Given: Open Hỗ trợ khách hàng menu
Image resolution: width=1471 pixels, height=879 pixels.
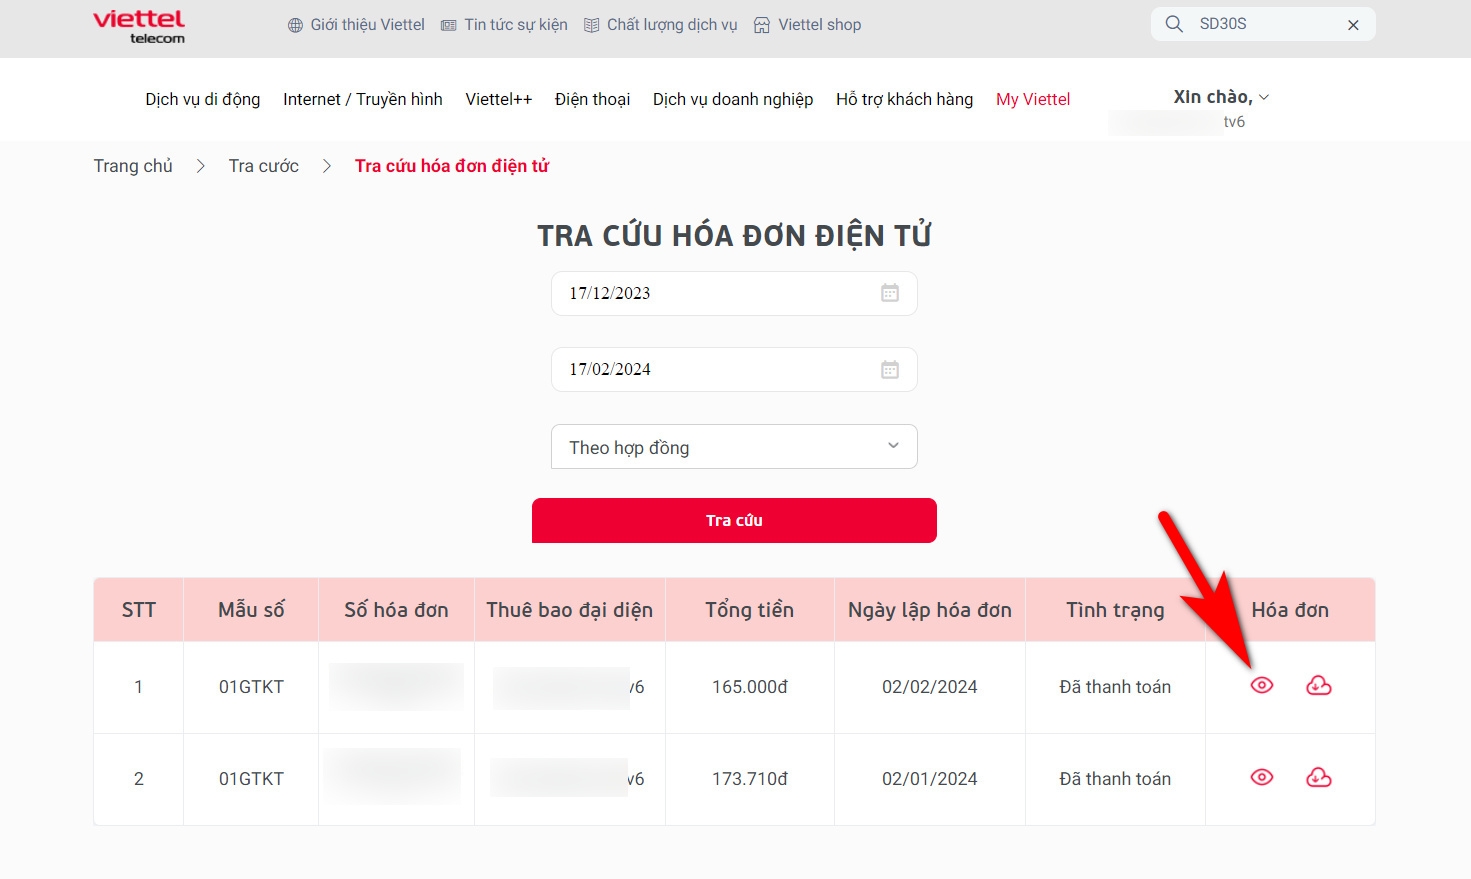Looking at the screenshot, I should click(x=905, y=99).
